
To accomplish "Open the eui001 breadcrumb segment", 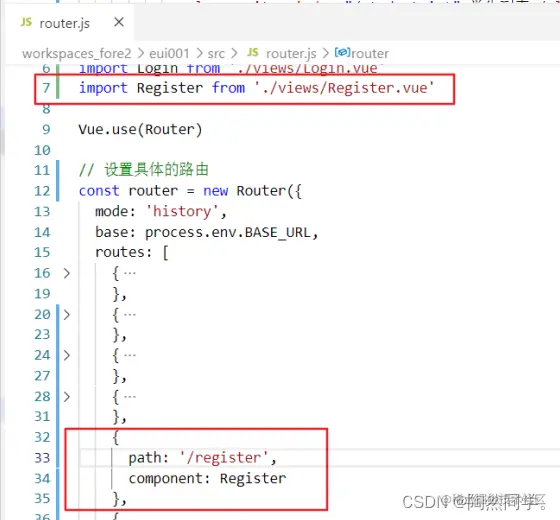I will [x=169, y=54].
